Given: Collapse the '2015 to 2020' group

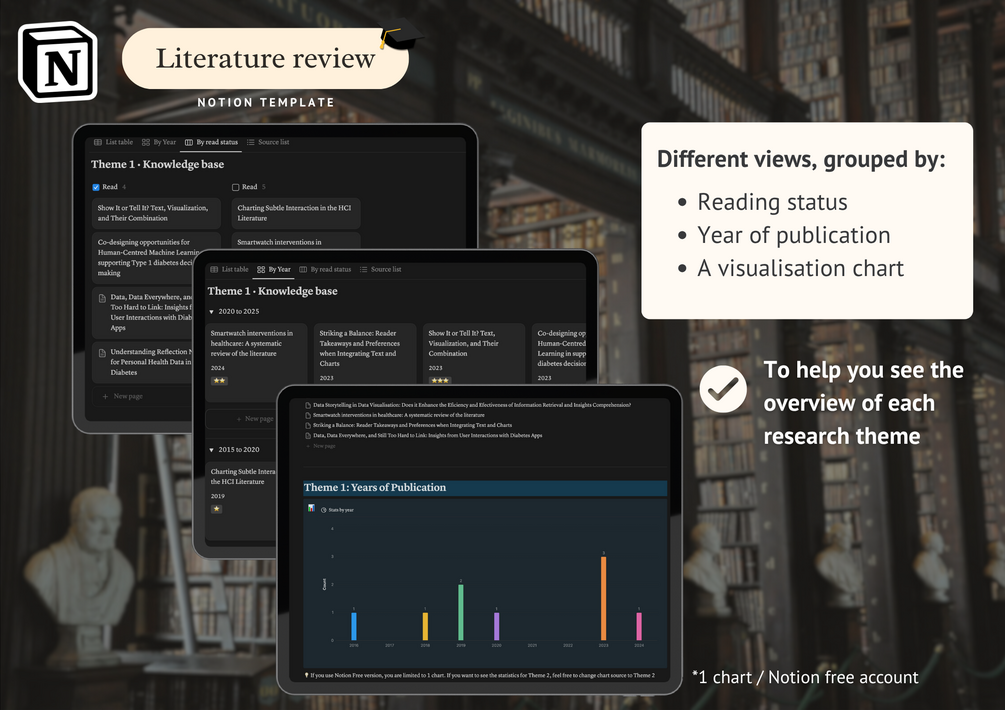Looking at the screenshot, I should click(212, 450).
